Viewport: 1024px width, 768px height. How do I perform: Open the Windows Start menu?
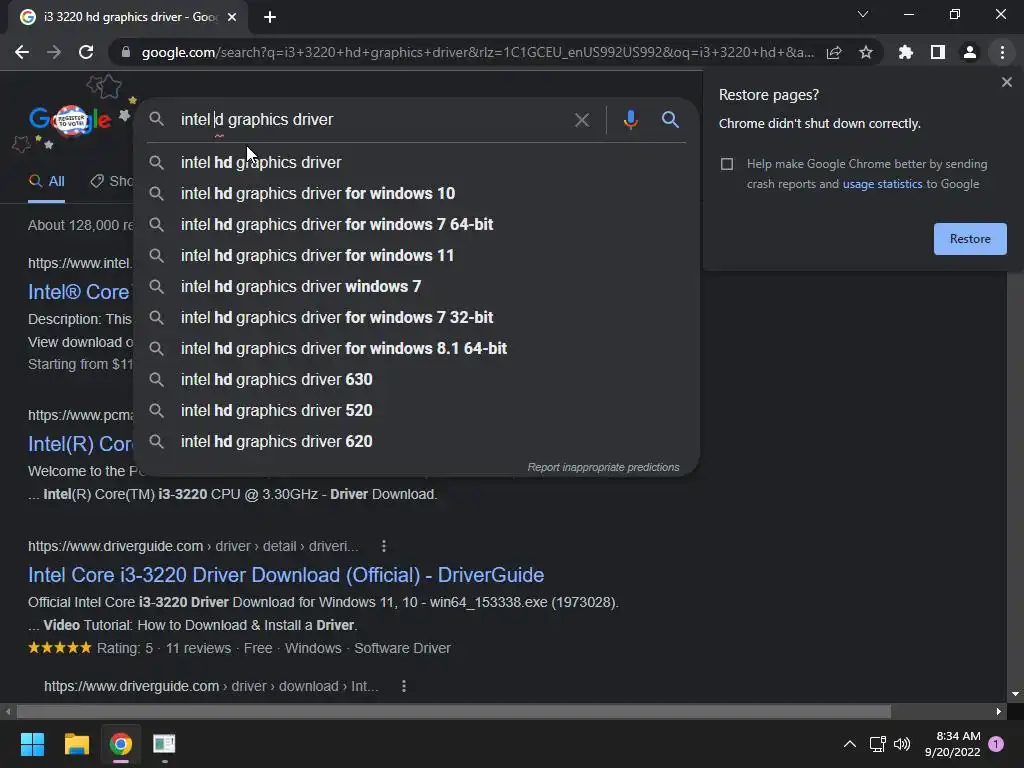pos(32,744)
